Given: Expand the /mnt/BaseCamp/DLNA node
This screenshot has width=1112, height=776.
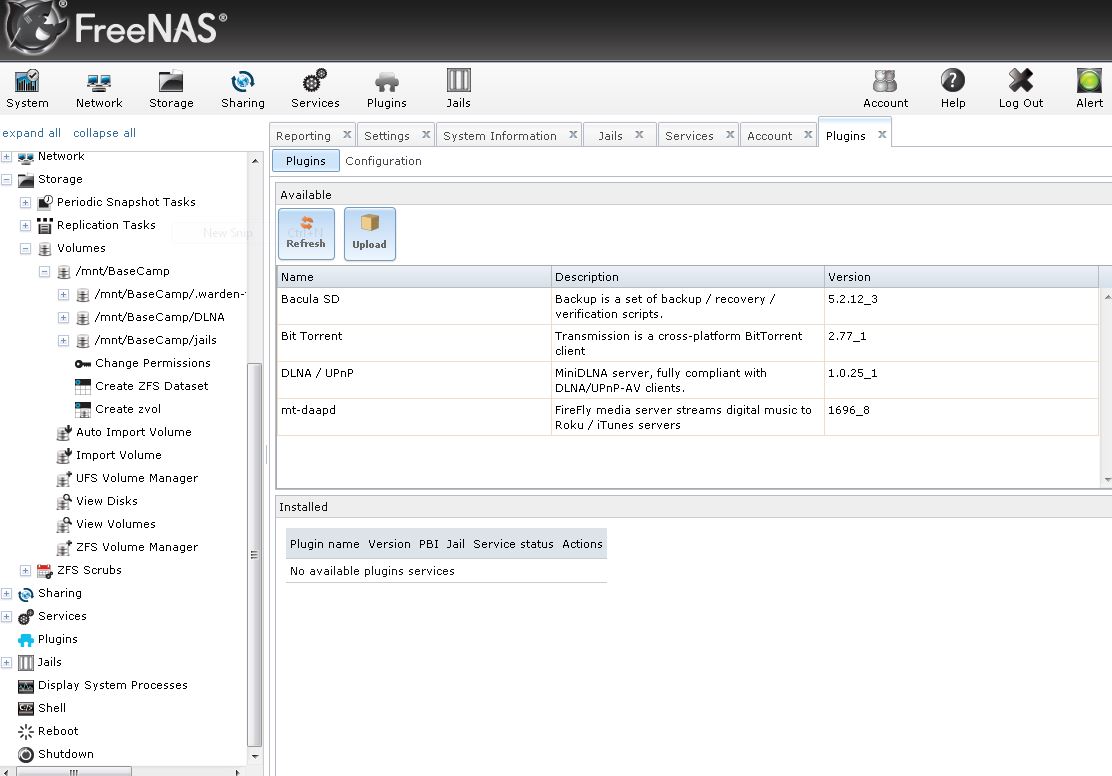Looking at the screenshot, I should (63, 318).
